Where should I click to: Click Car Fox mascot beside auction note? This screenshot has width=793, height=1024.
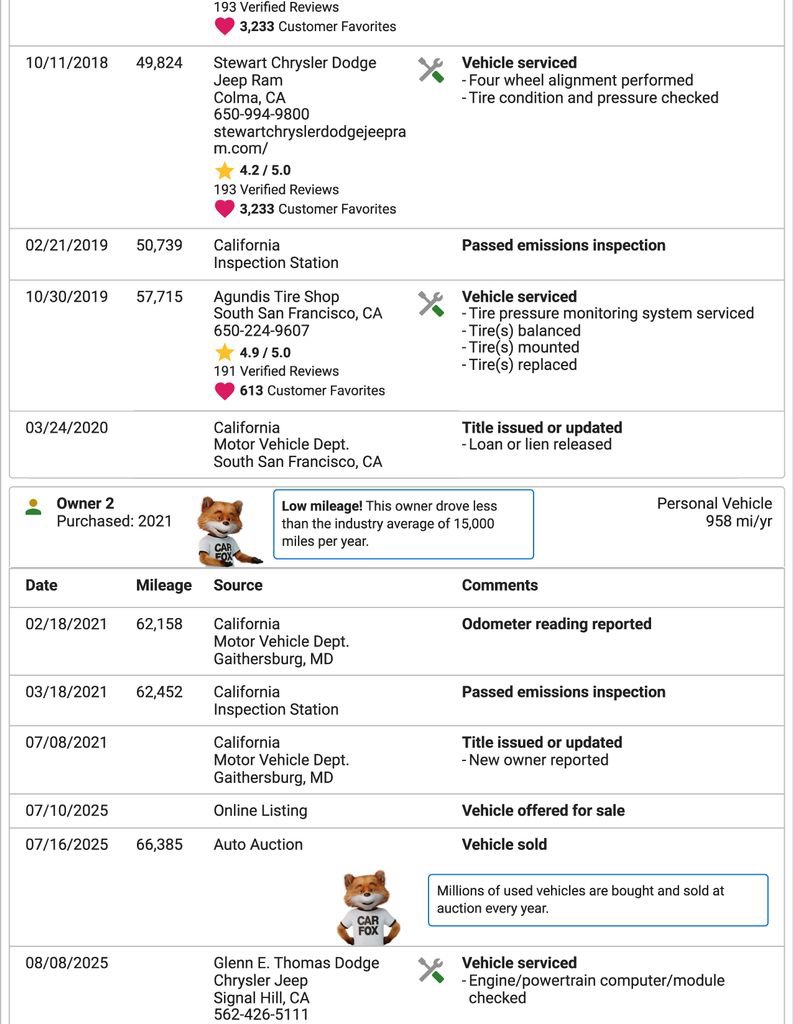[x=368, y=908]
